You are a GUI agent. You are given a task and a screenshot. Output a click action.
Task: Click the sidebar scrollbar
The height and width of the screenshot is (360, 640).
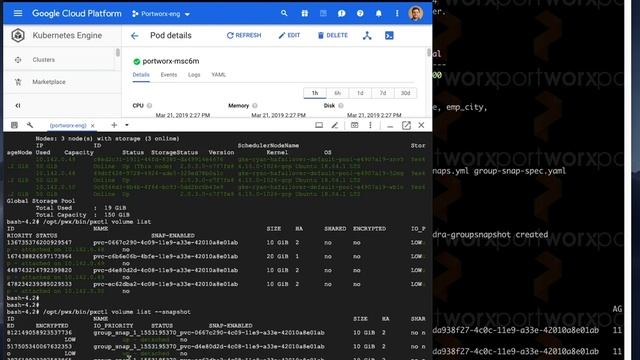[118, 52]
